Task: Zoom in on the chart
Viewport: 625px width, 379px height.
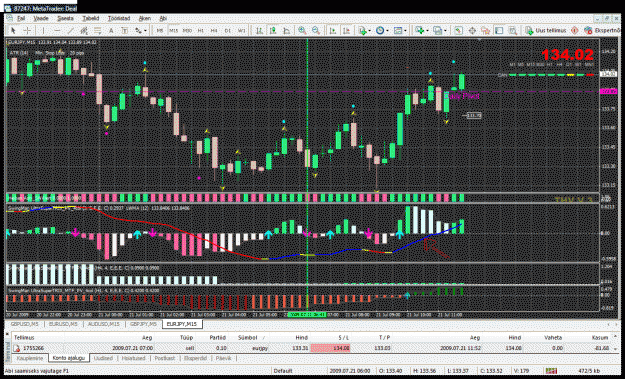Action: [x=302, y=30]
